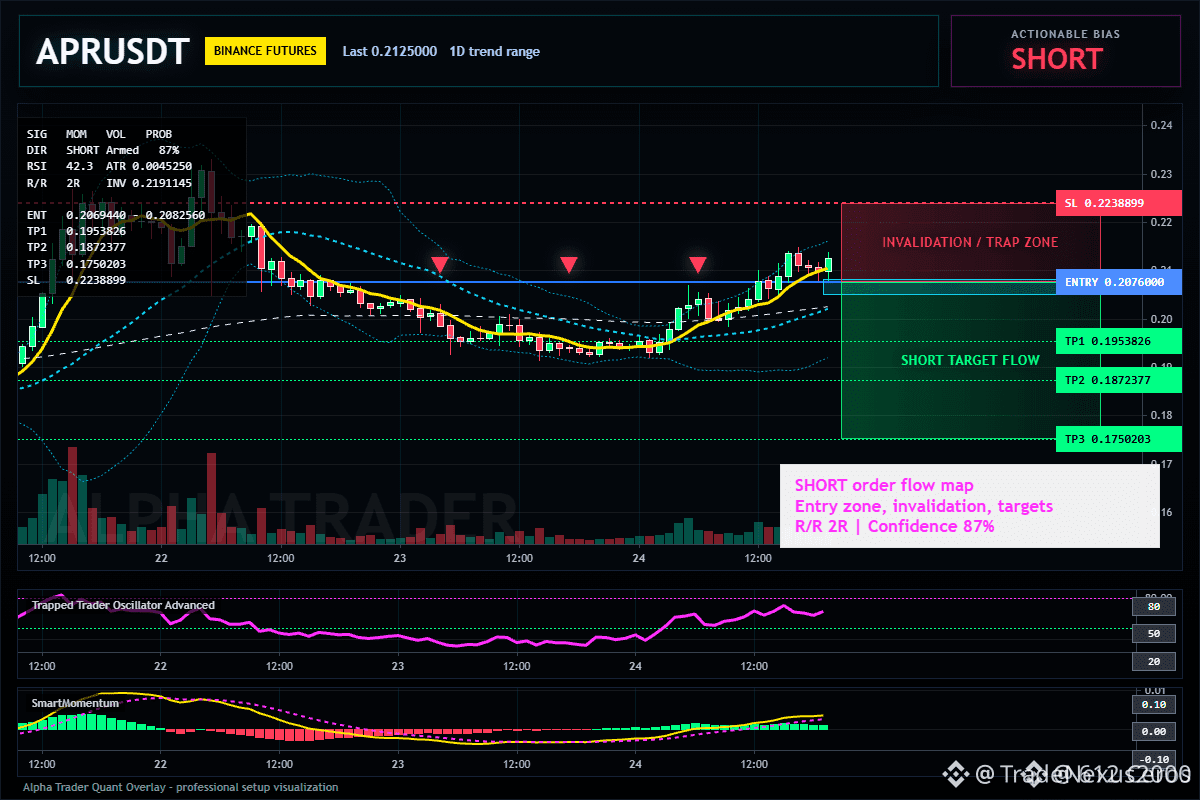Click the SHORT actionable bias box
This screenshot has width=1200, height=800.
click(1065, 51)
